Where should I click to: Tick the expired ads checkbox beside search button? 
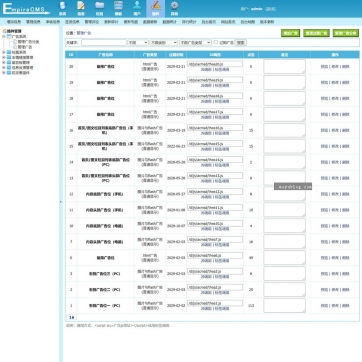[x=216, y=42]
